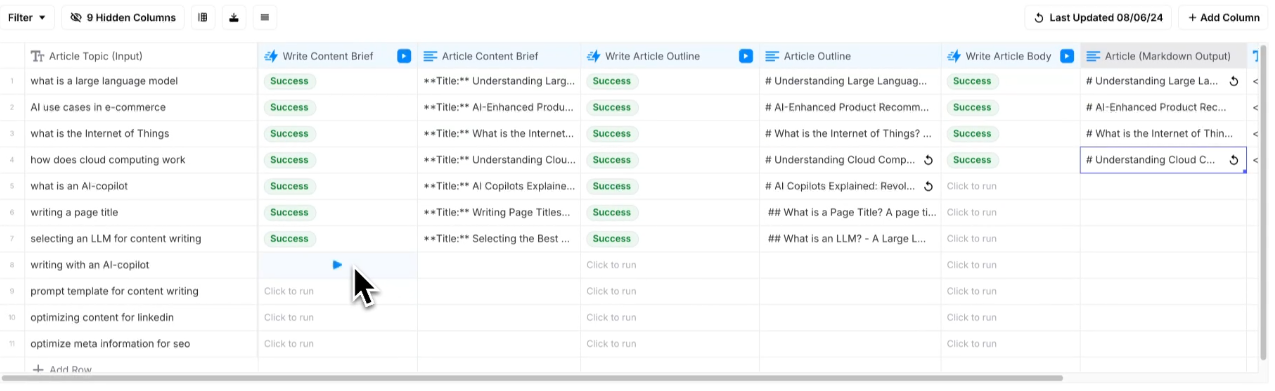Image resolution: width=1275 pixels, height=391 pixels.
Task: Click lightning icon of Write Article Body header
Action: pyautogui.click(x=954, y=56)
